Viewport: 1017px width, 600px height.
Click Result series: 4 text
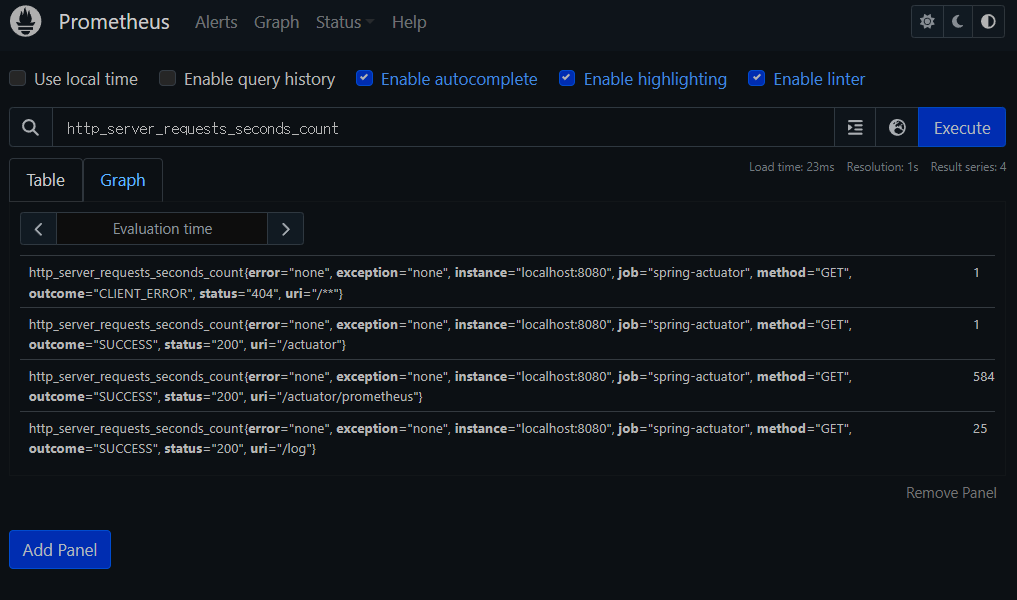coord(968,167)
